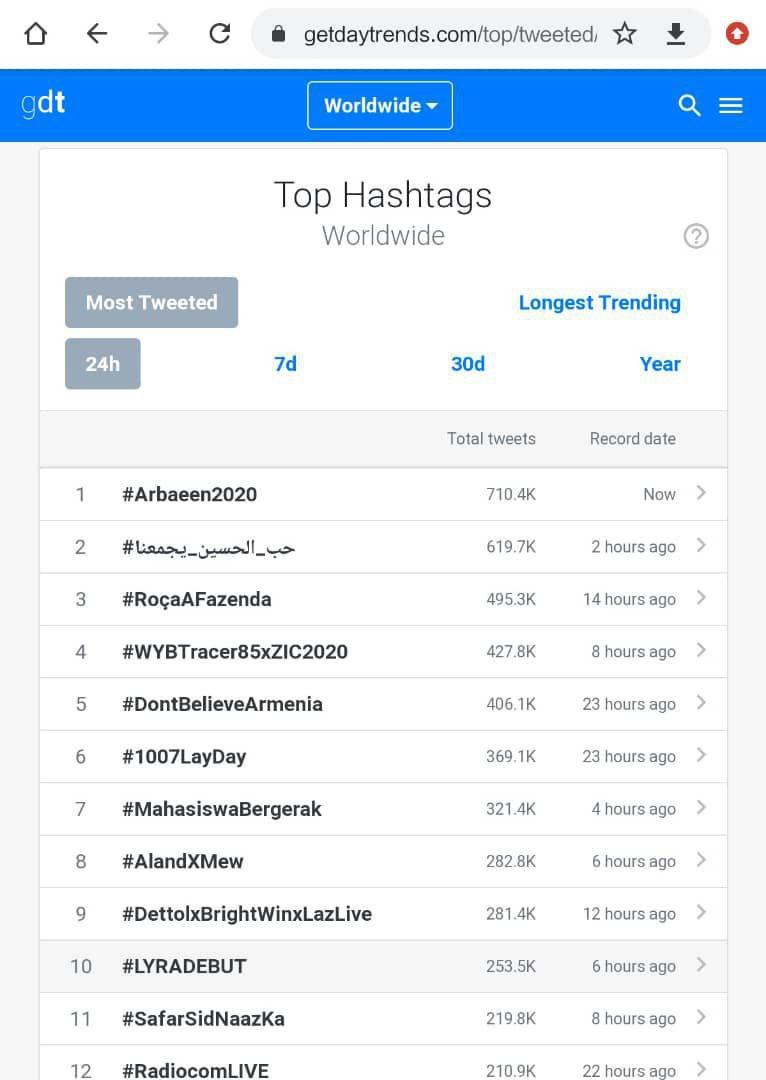Open the Worldwide location dropdown

pos(380,105)
